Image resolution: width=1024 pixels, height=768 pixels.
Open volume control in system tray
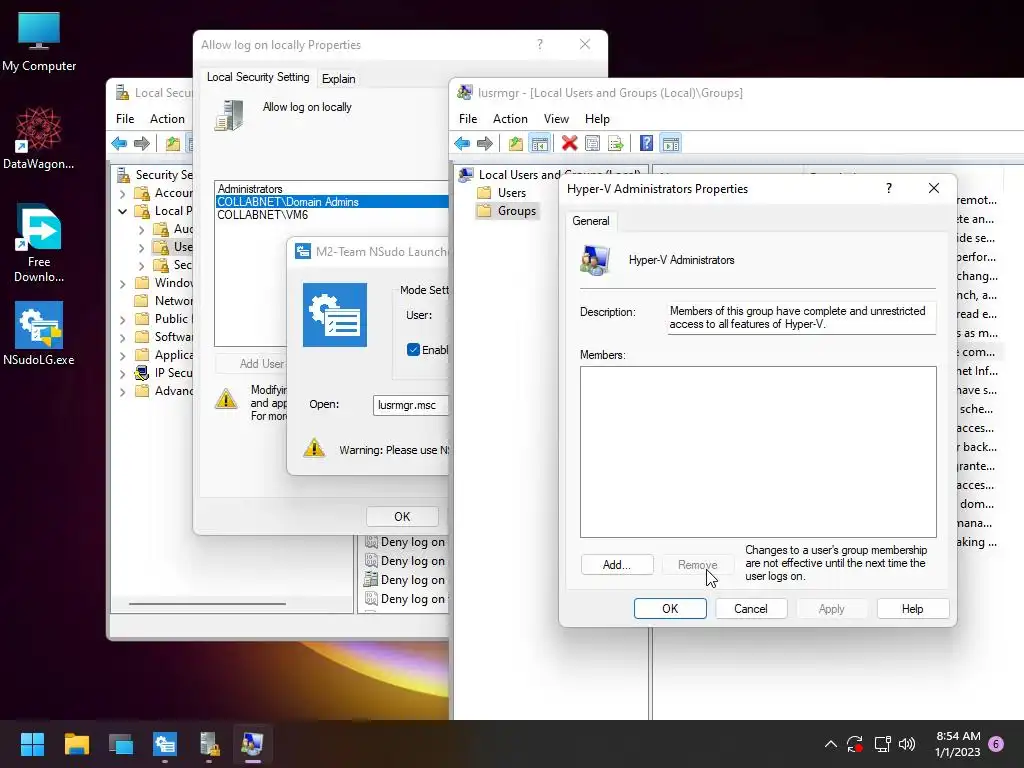[907, 744]
